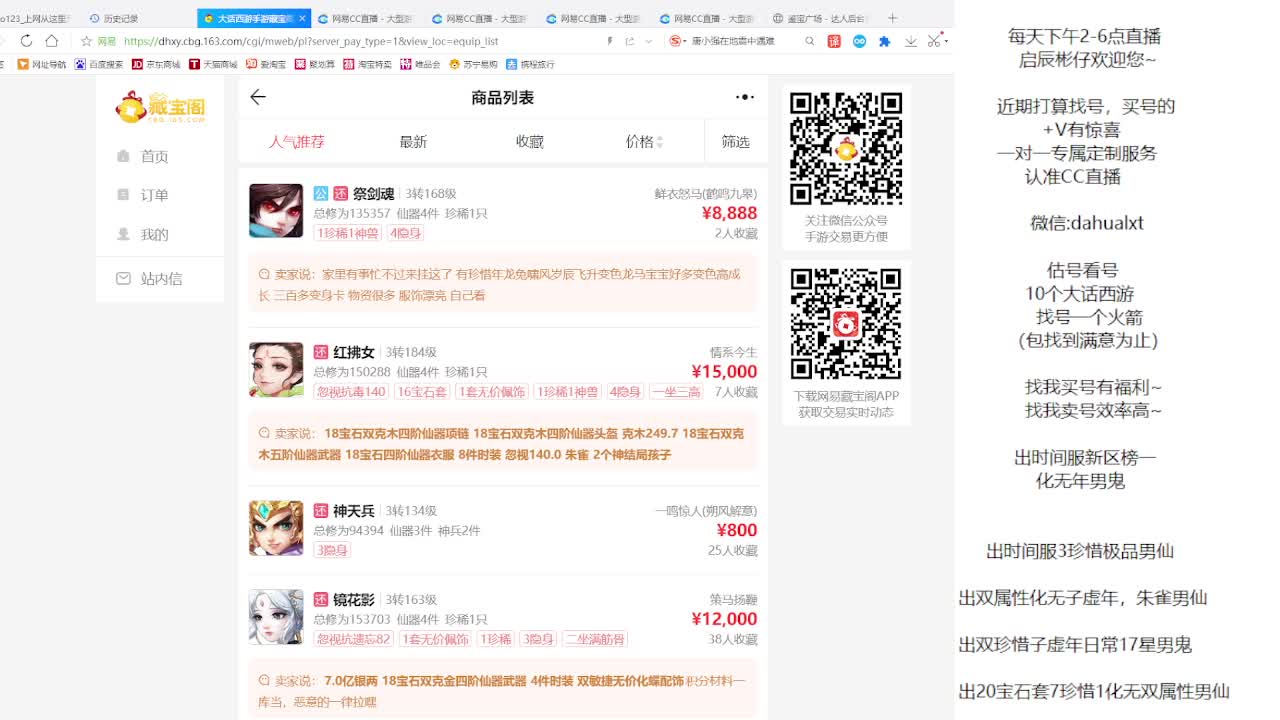Click the 二坐满筋骨 tag
The width and height of the screenshot is (1280, 720).
[x=595, y=639]
